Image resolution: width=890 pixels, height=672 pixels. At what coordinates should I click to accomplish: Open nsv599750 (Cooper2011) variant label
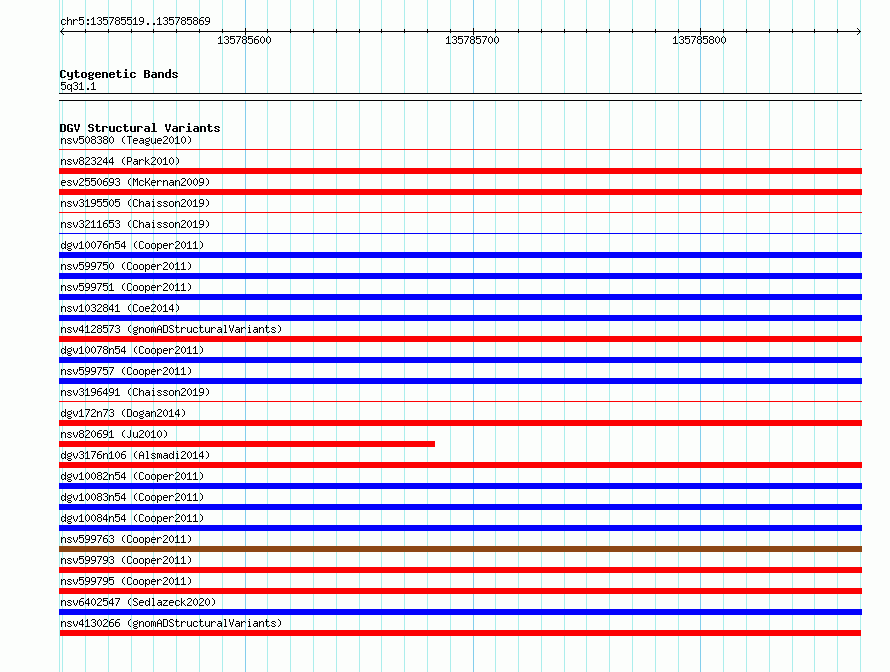pyautogui.click(x=126, y=266)
